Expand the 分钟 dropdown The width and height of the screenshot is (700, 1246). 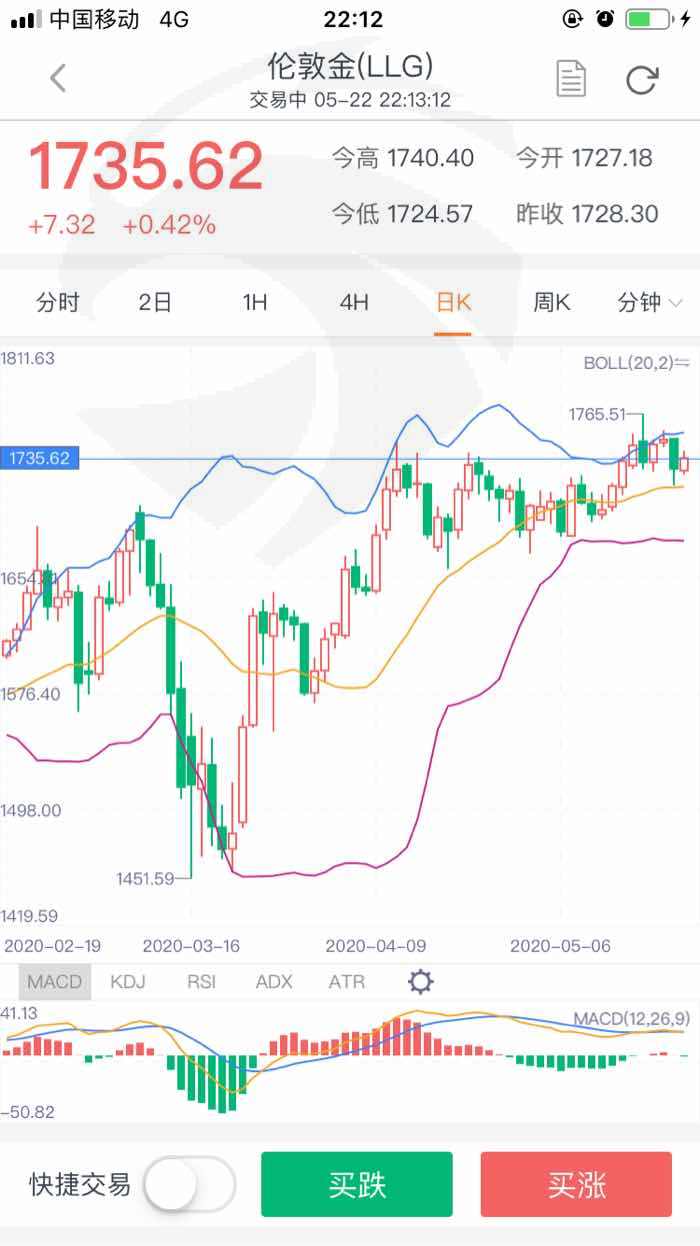[650, 302]
